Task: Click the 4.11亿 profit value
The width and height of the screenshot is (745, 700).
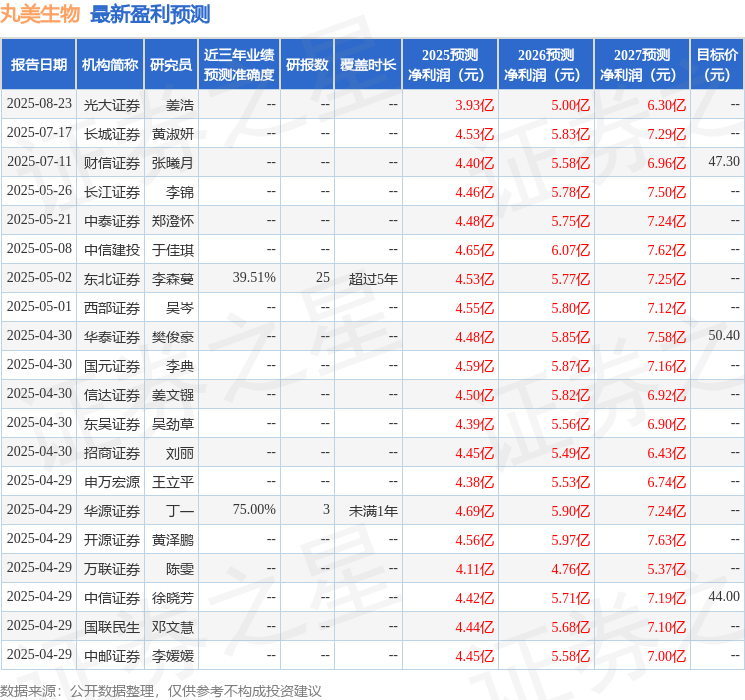Action: (x=475, y=569)
